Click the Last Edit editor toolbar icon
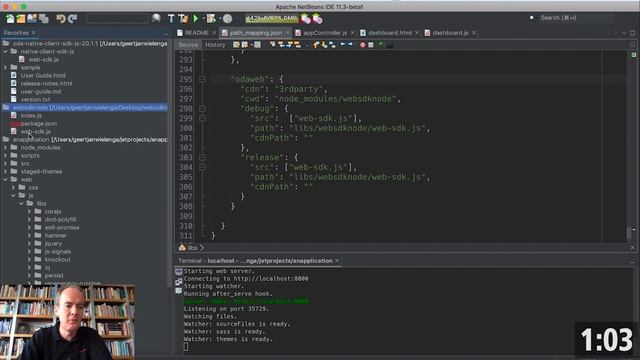 pos(236,44)
